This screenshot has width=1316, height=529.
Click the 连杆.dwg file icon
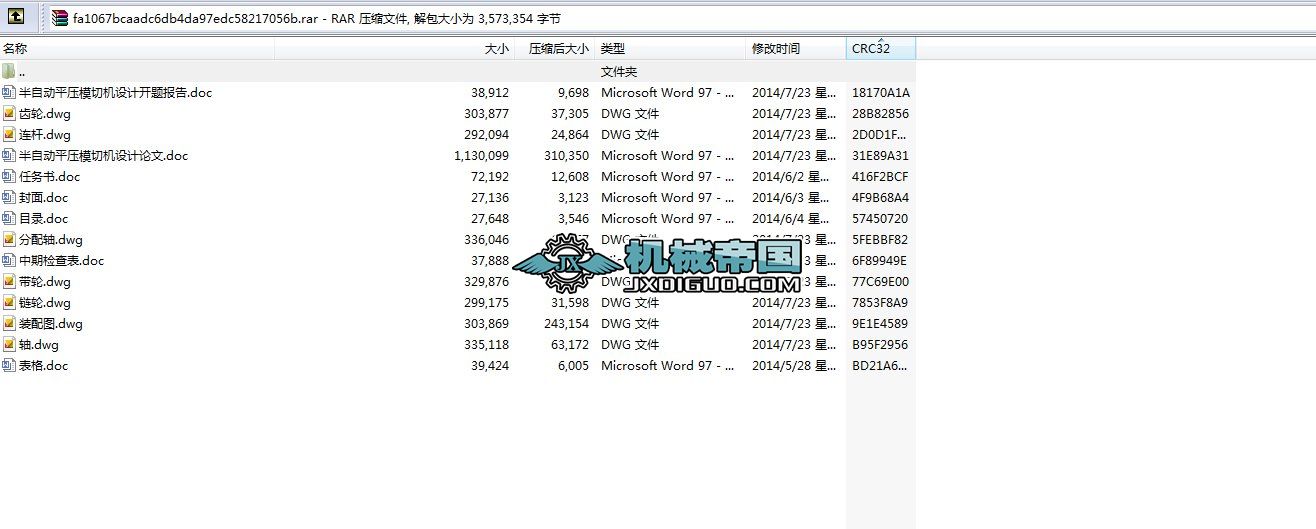coord(9,134)
